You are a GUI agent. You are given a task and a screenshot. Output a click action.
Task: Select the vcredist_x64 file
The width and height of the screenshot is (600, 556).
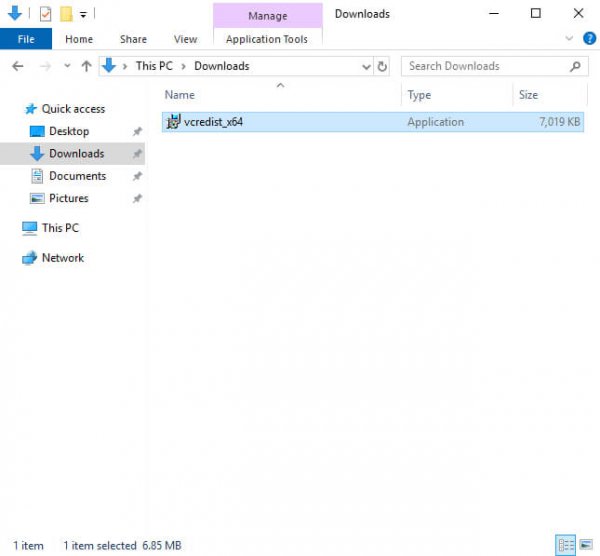pyautogui.click(x=373, y=122)
